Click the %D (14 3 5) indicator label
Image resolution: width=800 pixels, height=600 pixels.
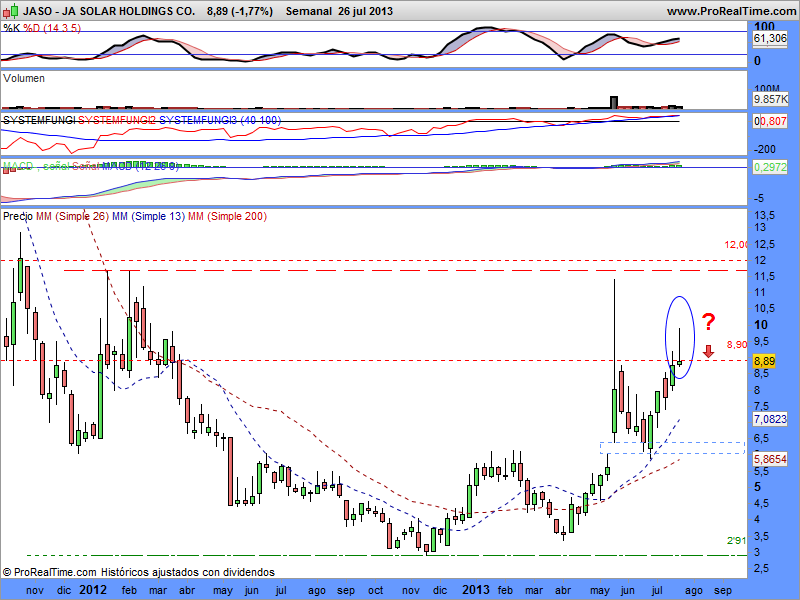[52, 28]
